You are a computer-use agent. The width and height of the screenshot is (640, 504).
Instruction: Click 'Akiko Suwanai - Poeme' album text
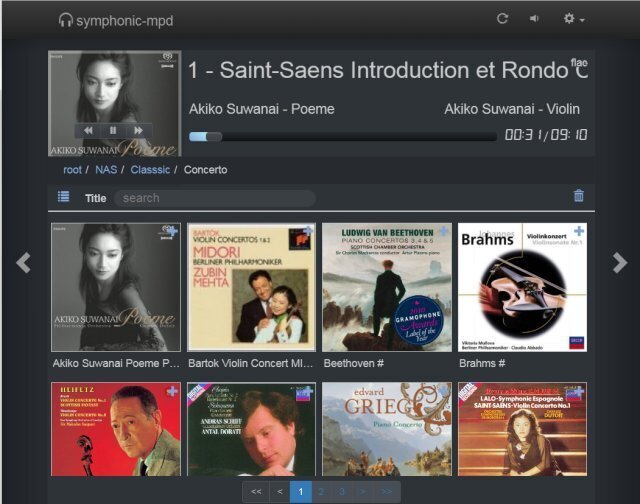(x=262, y=109)
